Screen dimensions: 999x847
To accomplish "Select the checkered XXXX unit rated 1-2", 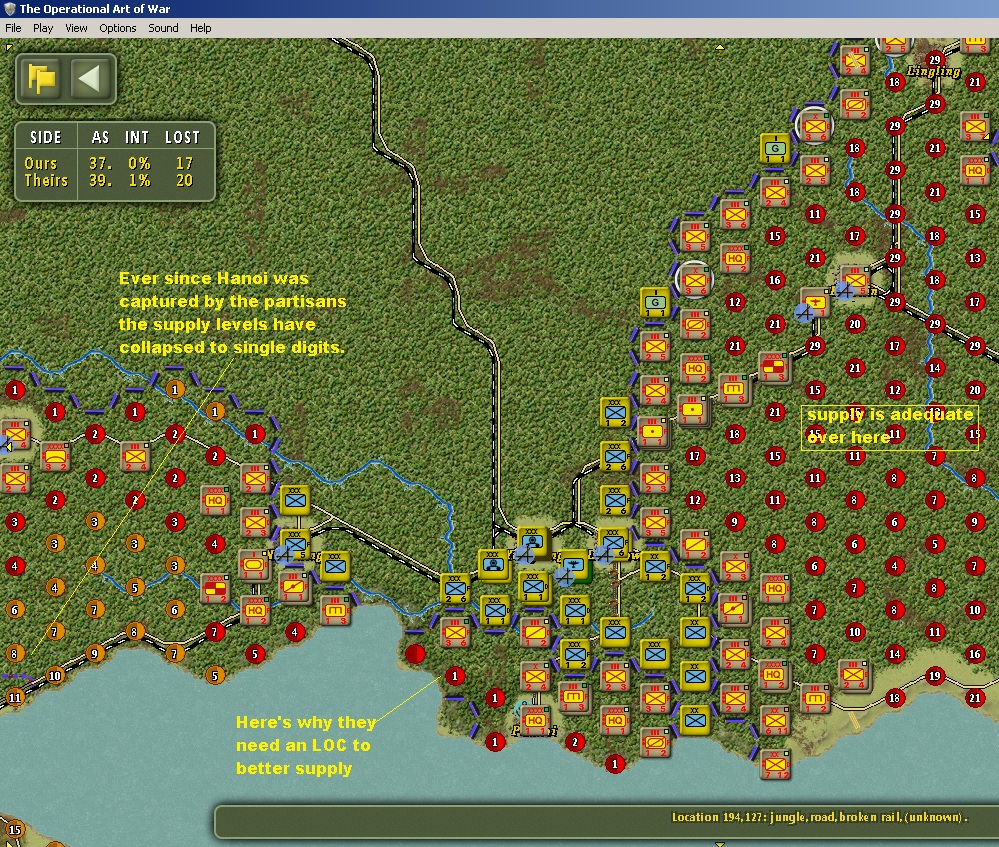I will click(x=215, y=588).
